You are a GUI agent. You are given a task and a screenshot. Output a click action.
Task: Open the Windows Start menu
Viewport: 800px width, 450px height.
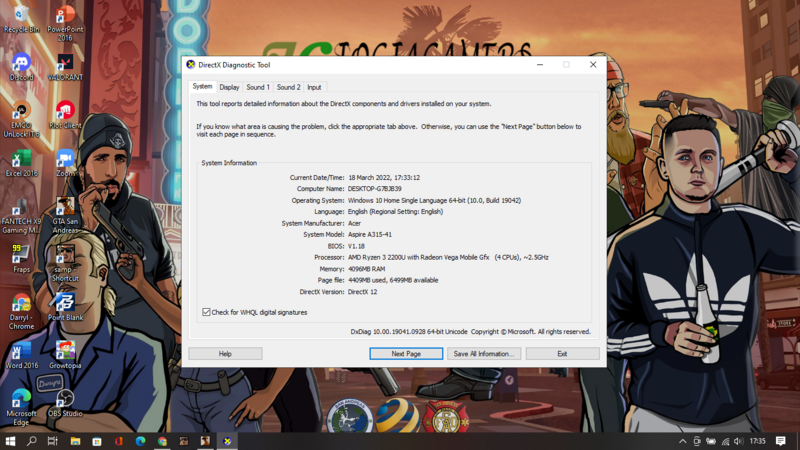pos(10,441)
